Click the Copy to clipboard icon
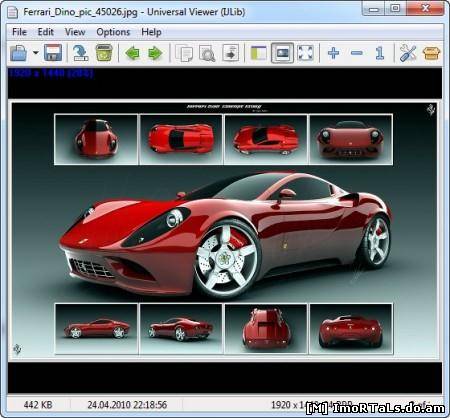 tap(184, 53)
